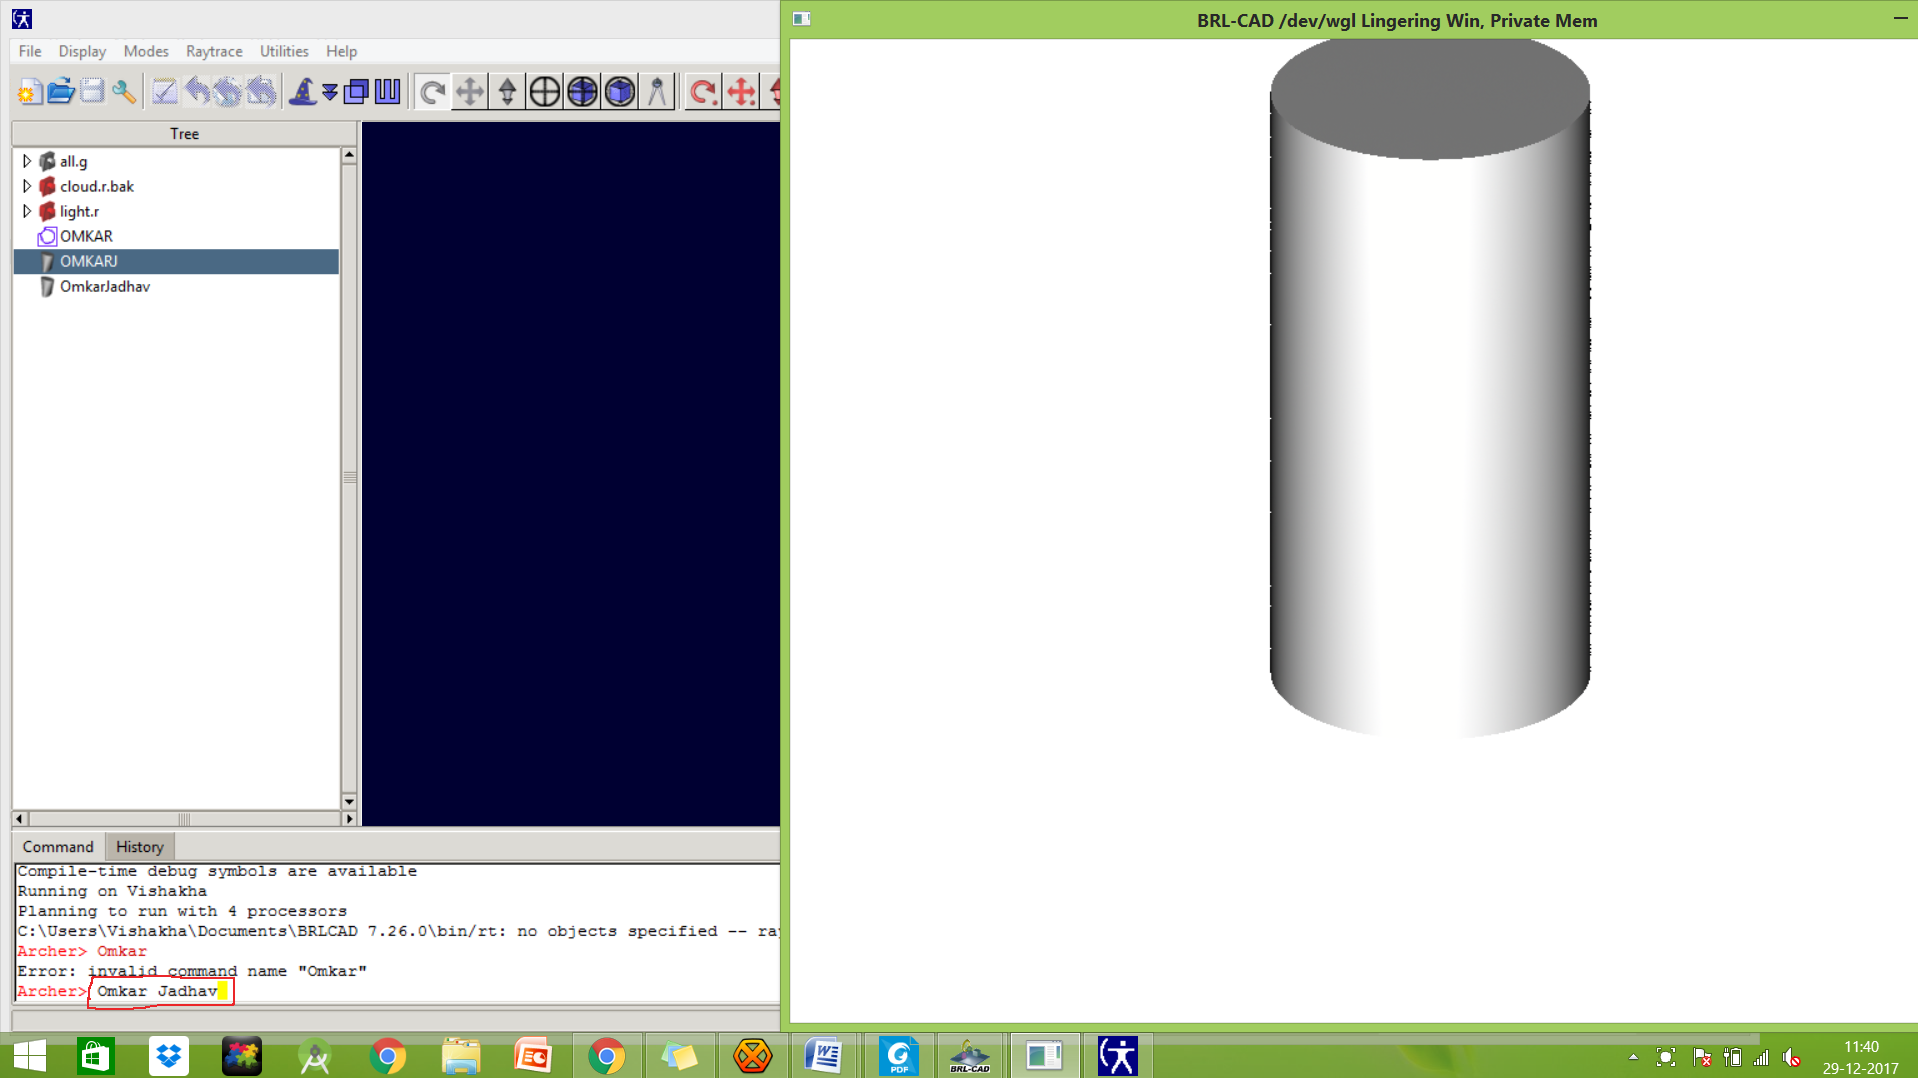Image resolution: width=1918 pixels, height=1078 pixels.
Task: Open the Raytrace menu
Action: tap(214, 51)
